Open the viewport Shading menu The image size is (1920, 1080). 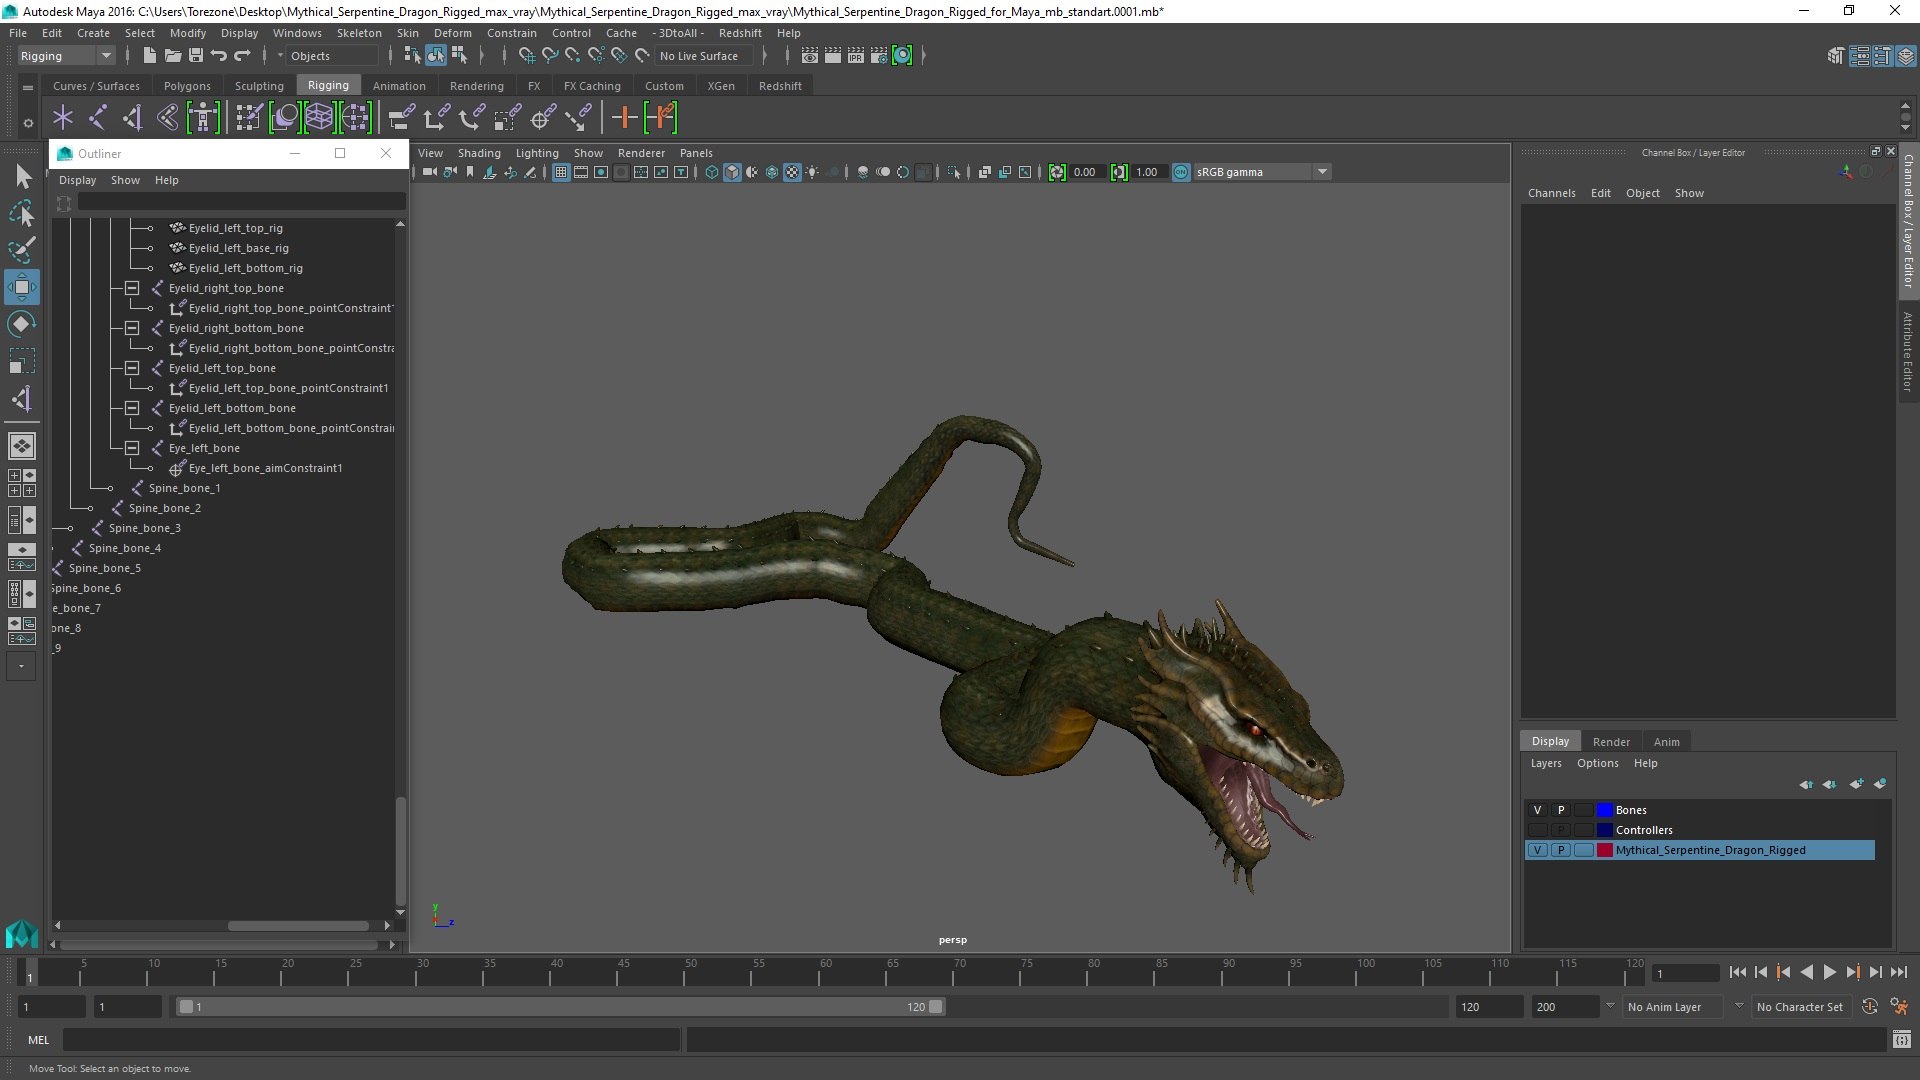click(479, 153)
